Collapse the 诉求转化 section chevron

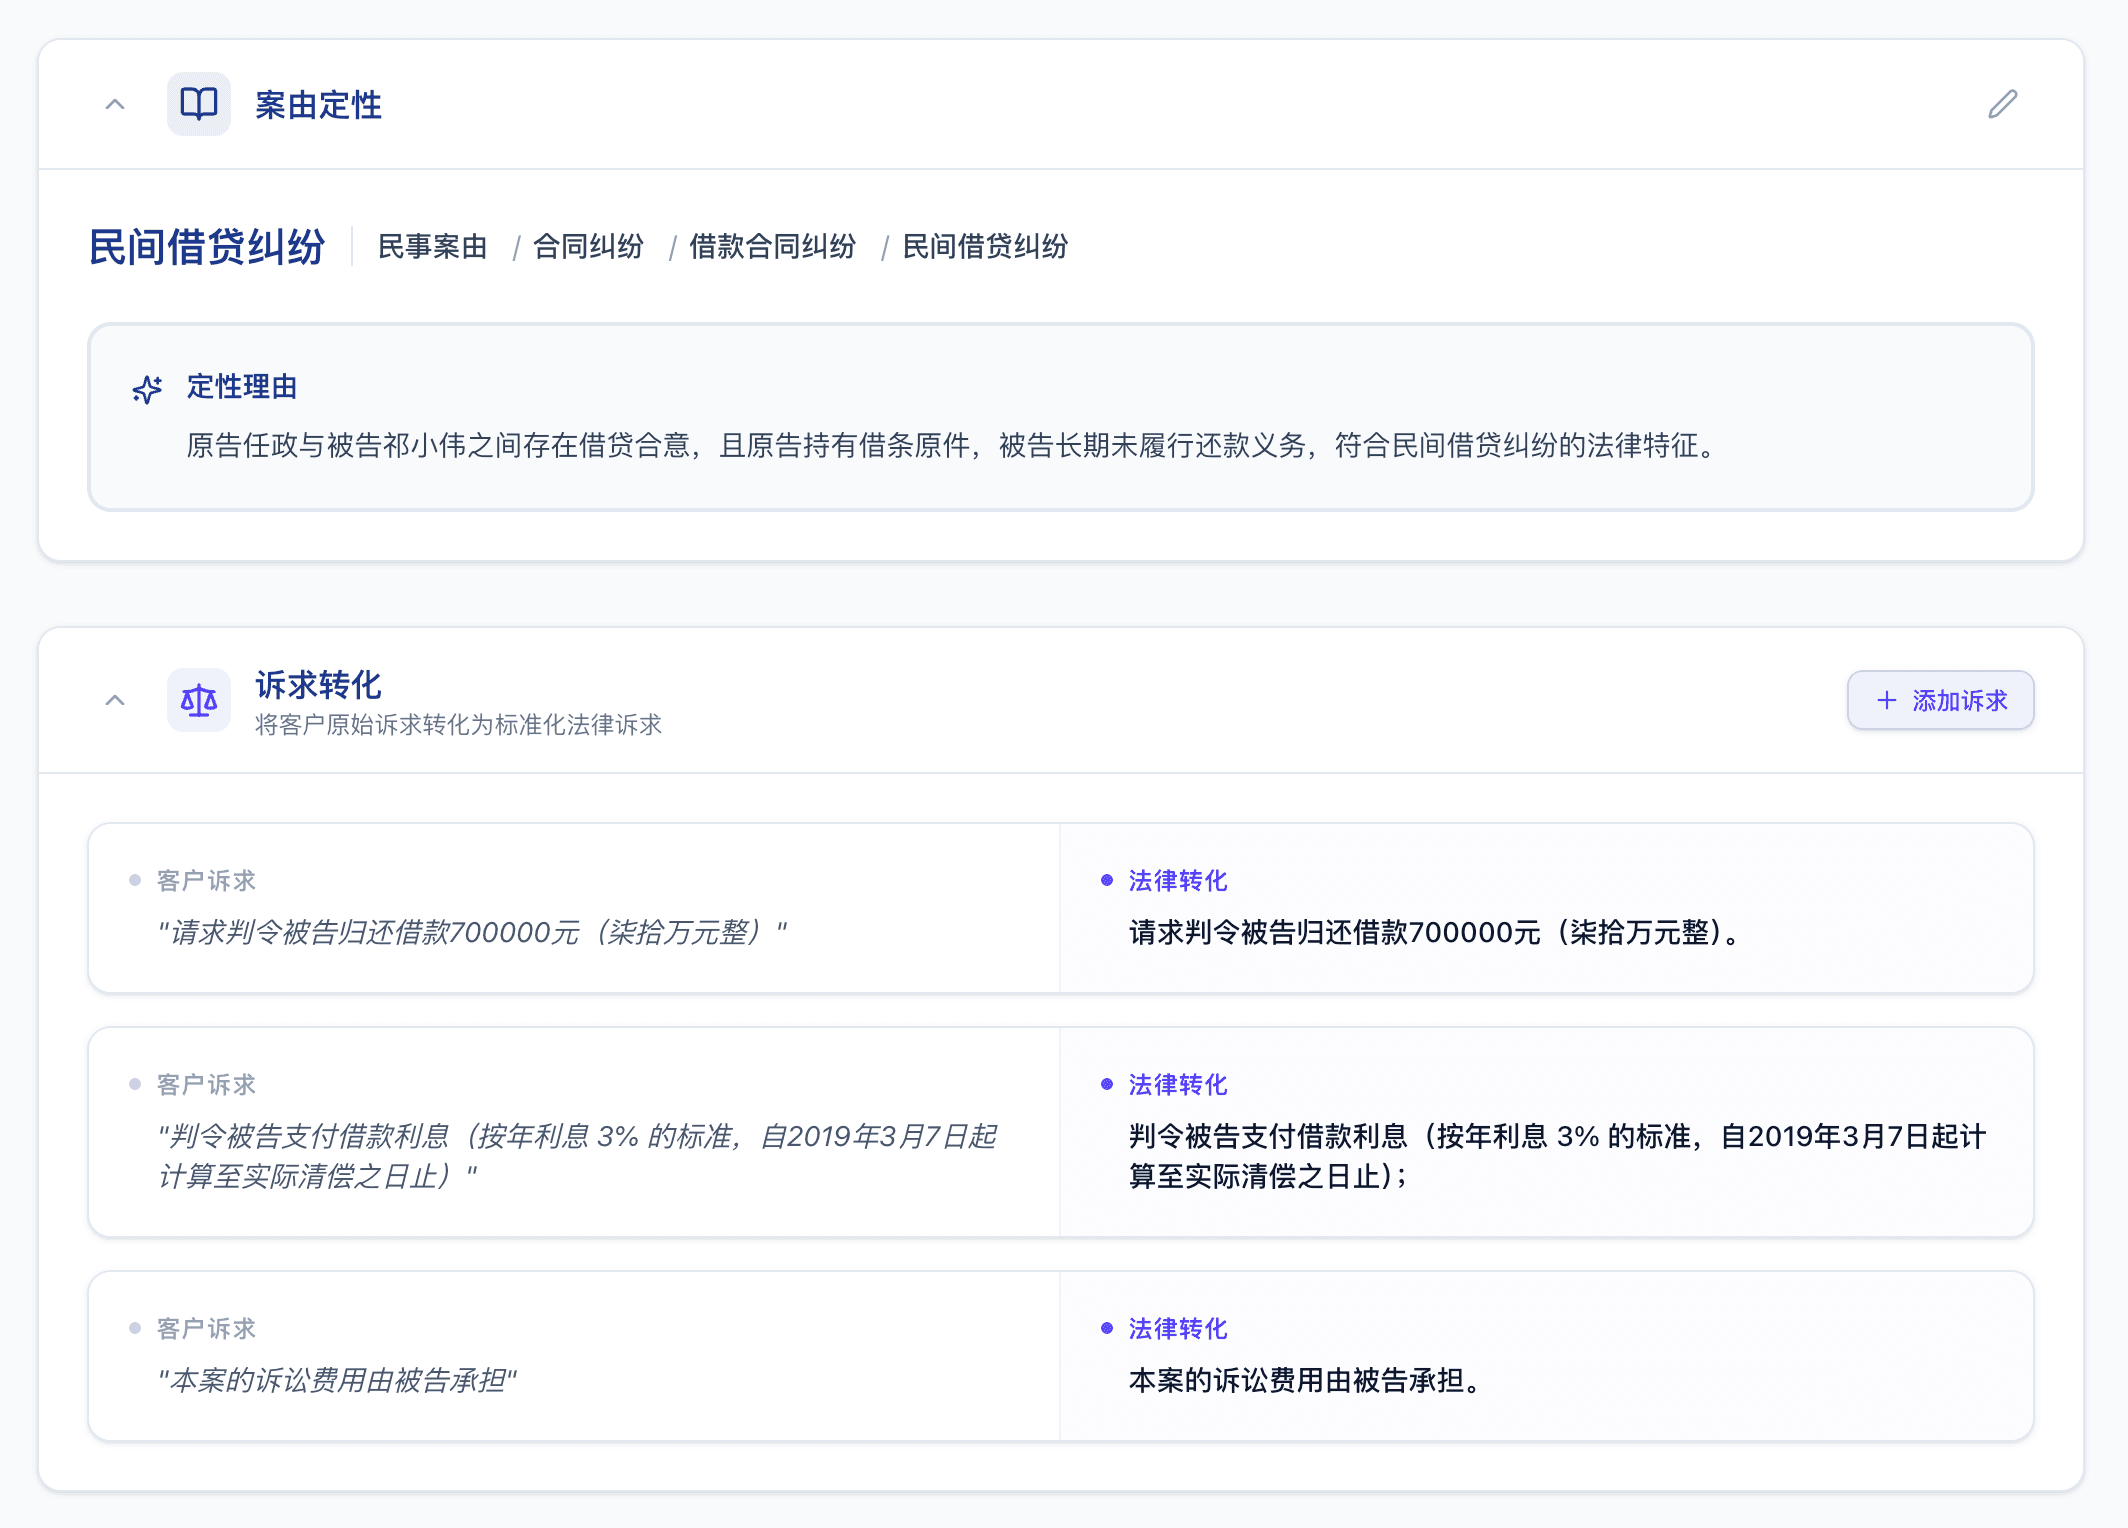[115, 700]
